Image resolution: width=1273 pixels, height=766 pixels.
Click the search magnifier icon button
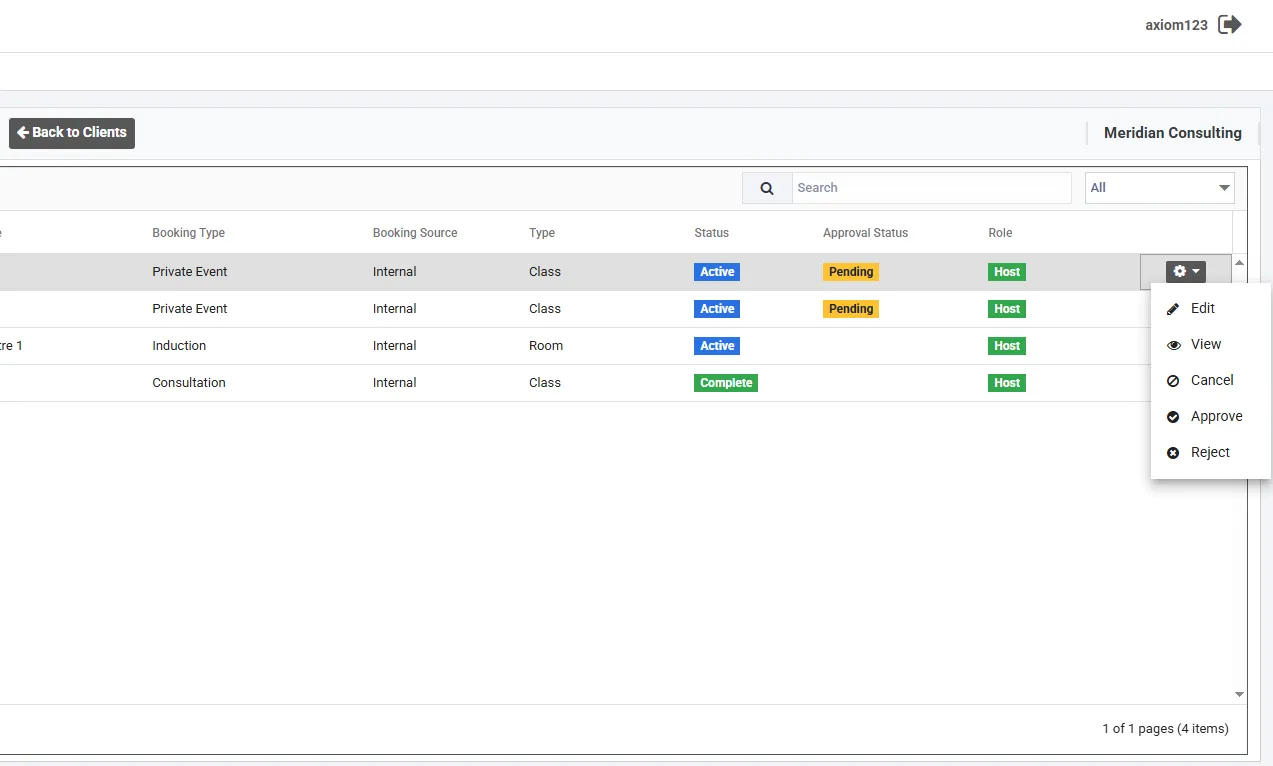point(767,188)
